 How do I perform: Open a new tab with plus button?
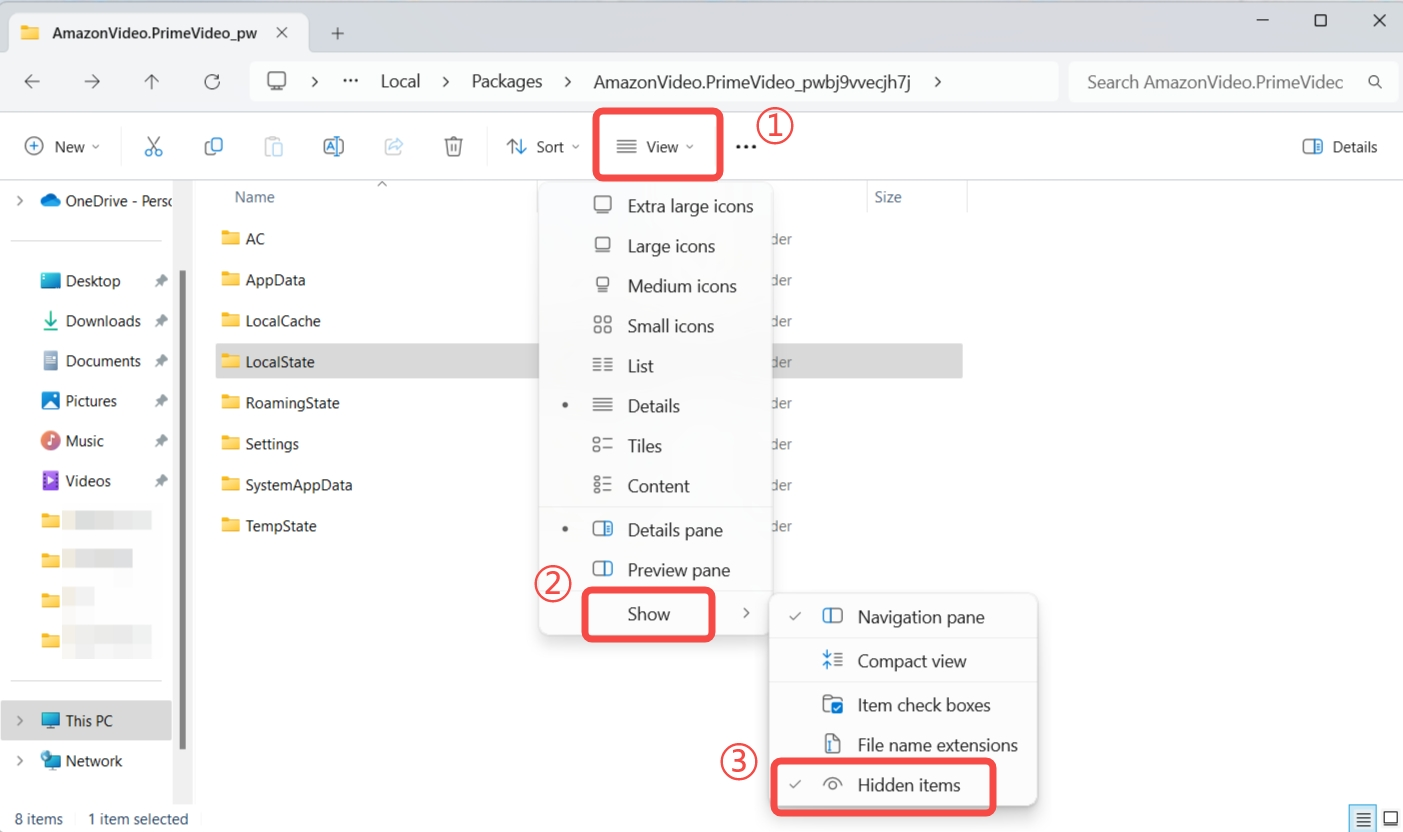point(337,33)
